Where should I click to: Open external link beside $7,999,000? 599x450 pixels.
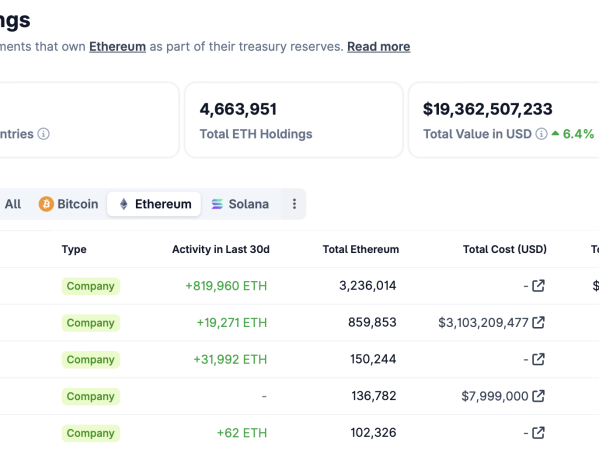click(x=538, y=396)
